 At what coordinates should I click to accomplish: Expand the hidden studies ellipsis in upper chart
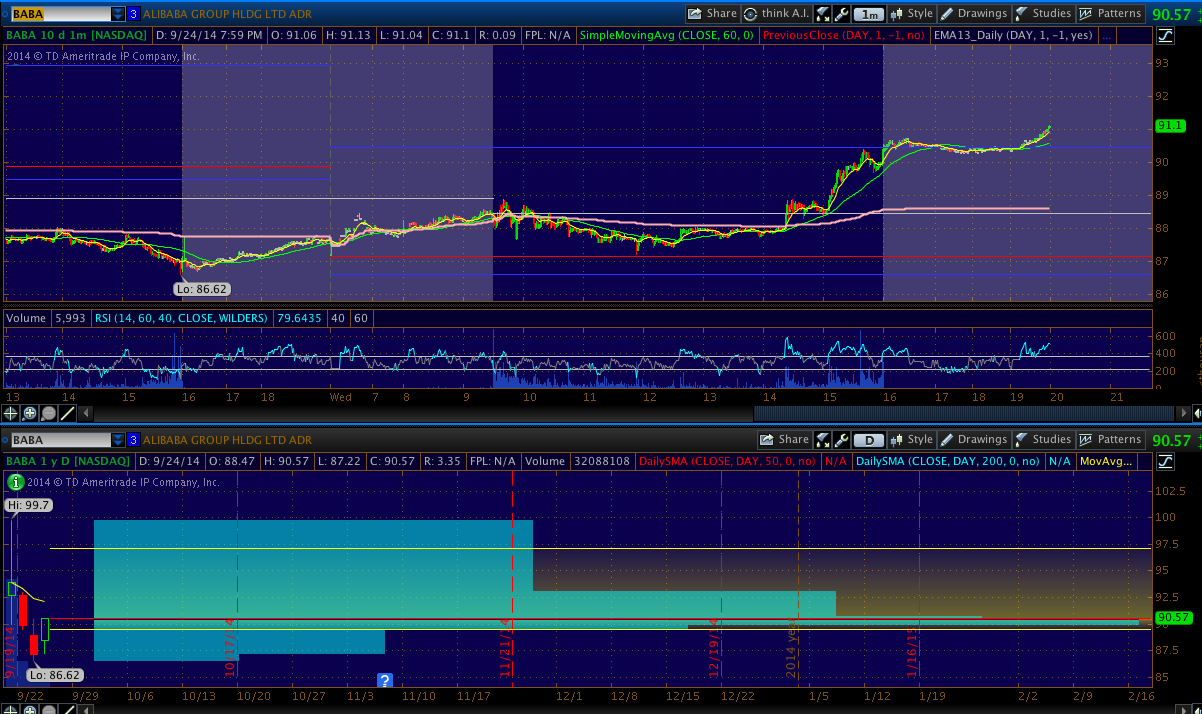tap(1106, 35)
